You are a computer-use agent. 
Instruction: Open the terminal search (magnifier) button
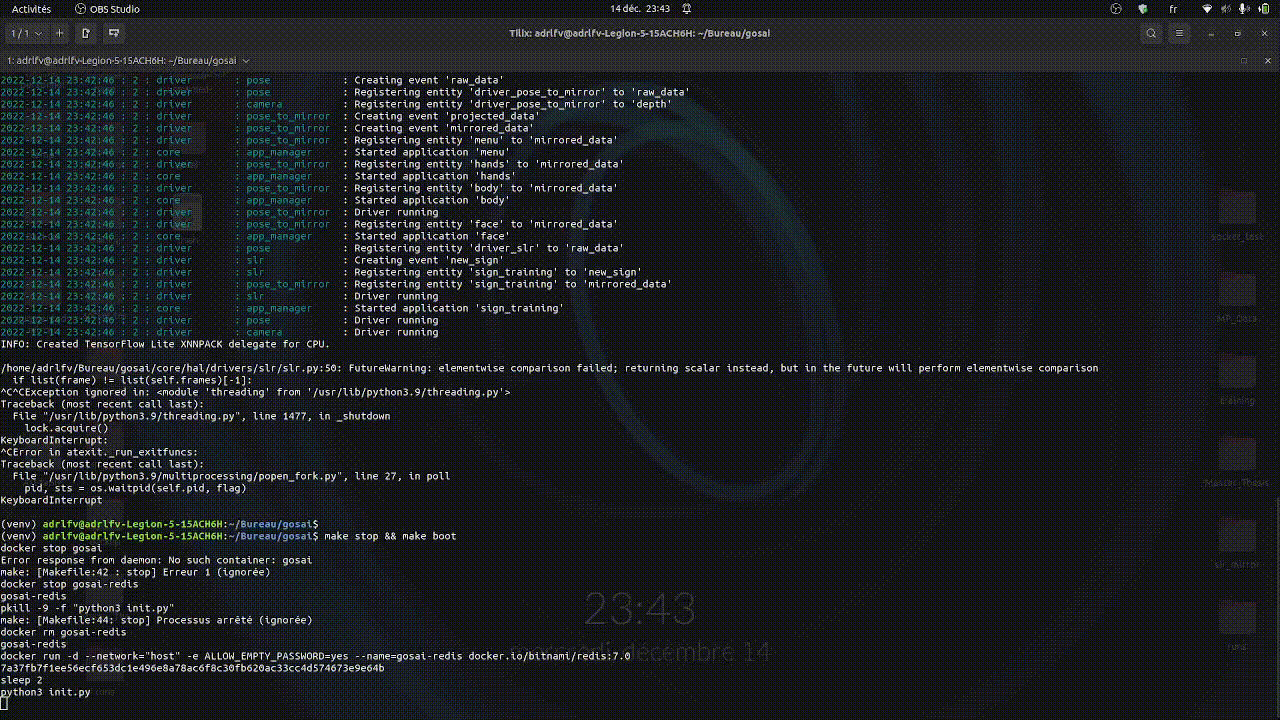pyautogui.click(x=1151, y=33)
